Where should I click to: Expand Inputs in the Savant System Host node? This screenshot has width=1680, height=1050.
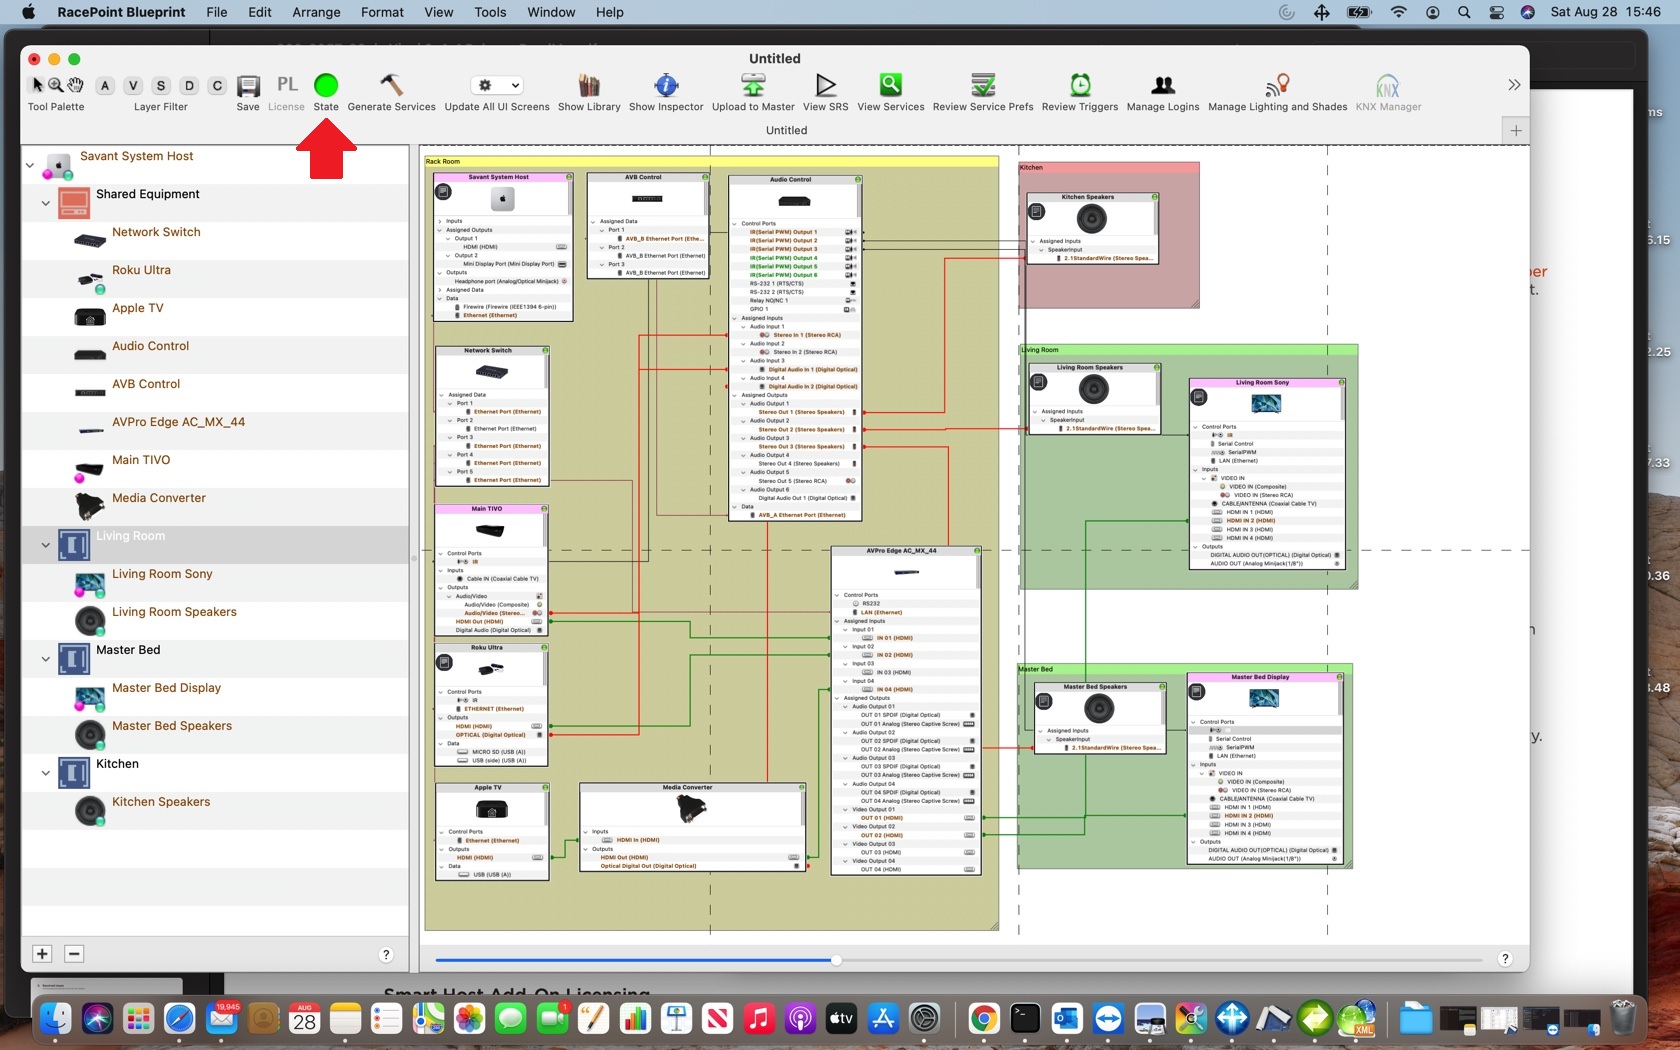(x=440, y=221)
